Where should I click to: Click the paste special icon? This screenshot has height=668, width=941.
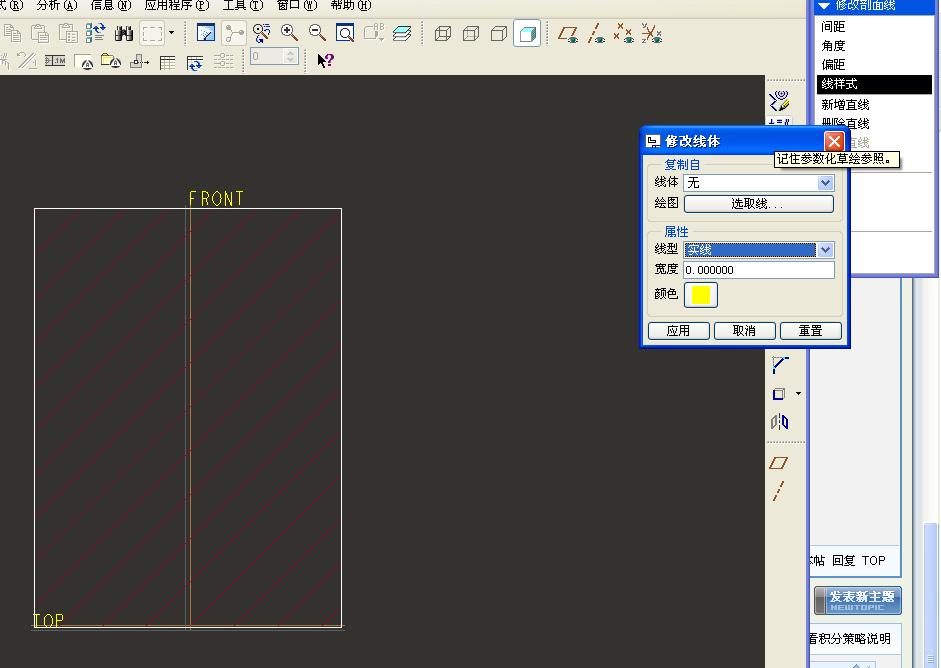(x=68, y=33)
